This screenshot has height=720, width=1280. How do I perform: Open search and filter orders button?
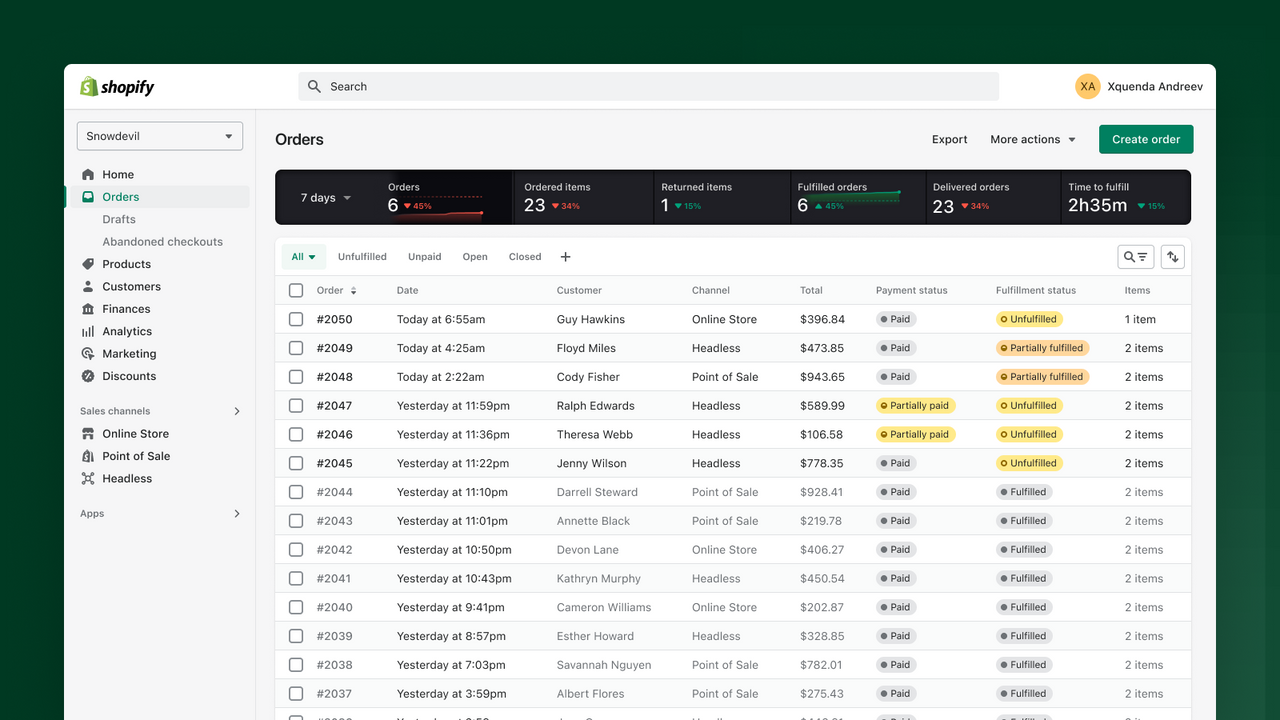pyautogui.click(x=1136, y=257)
